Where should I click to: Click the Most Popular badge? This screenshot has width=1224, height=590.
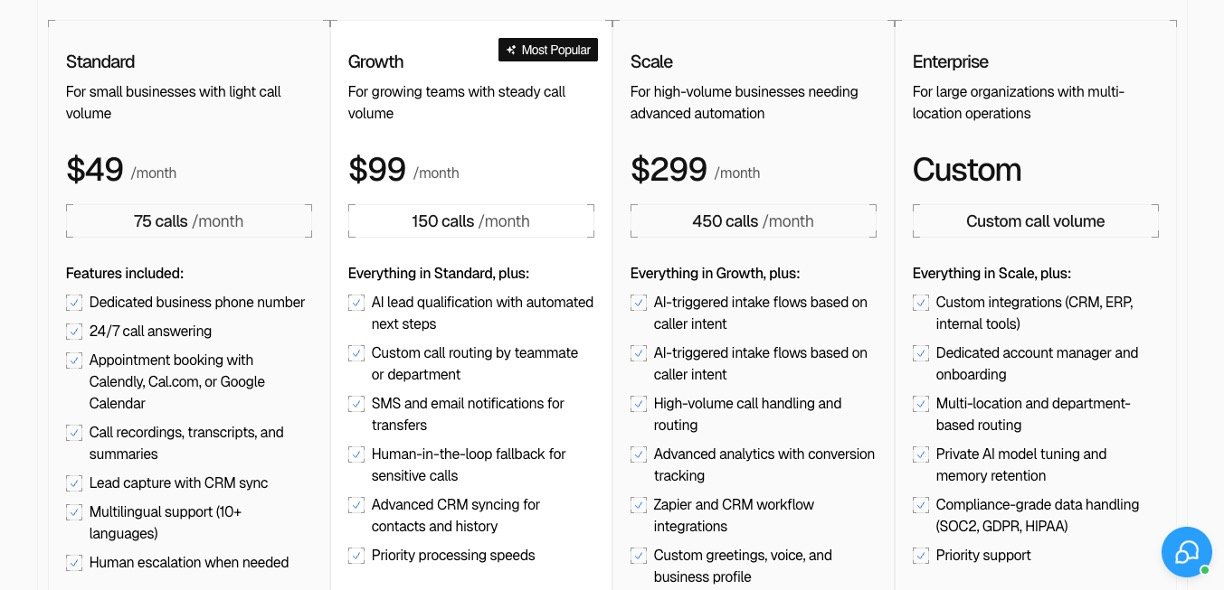point(548,50)
